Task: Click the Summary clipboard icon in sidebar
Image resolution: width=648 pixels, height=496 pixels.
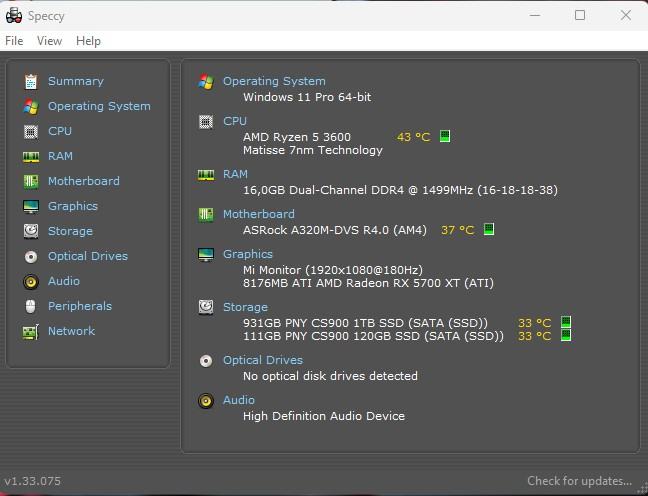Action: click(31, 81)
